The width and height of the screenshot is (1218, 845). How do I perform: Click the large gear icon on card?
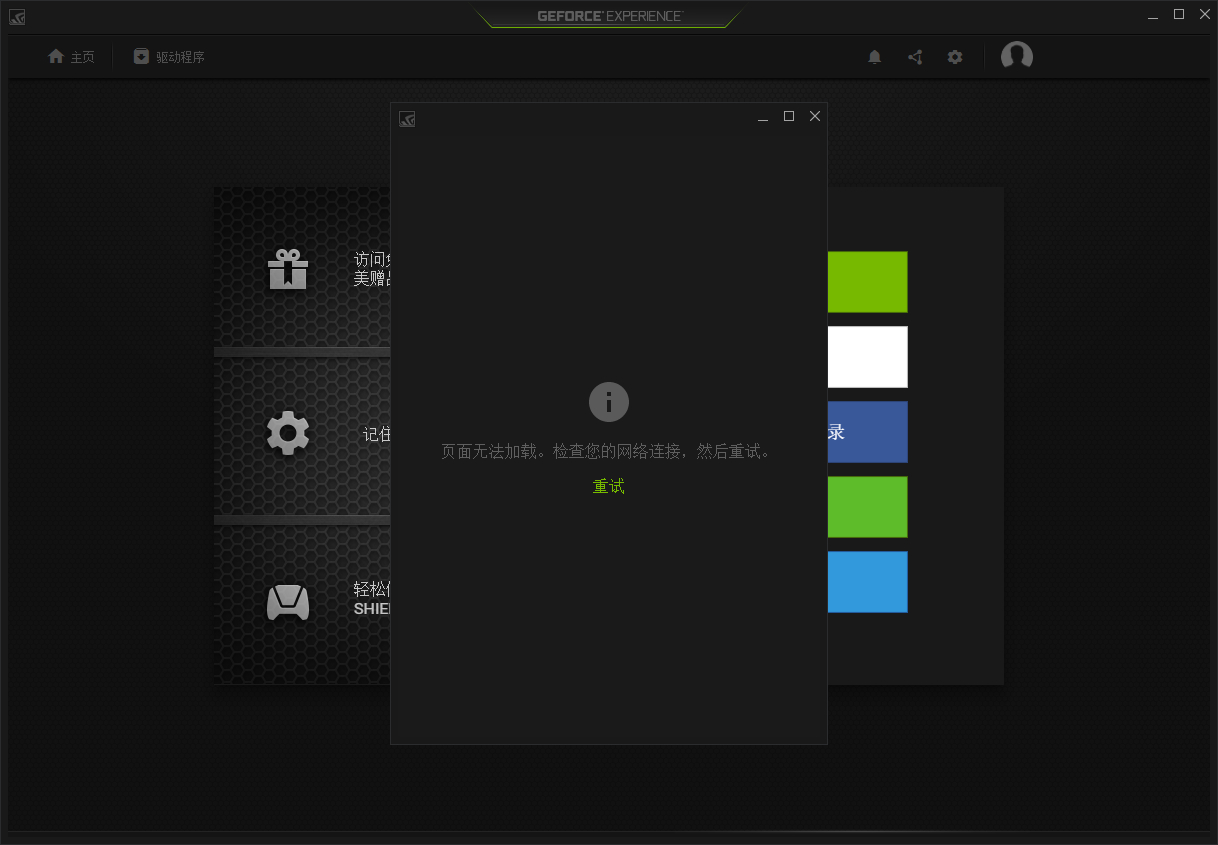tap(288, 433)
